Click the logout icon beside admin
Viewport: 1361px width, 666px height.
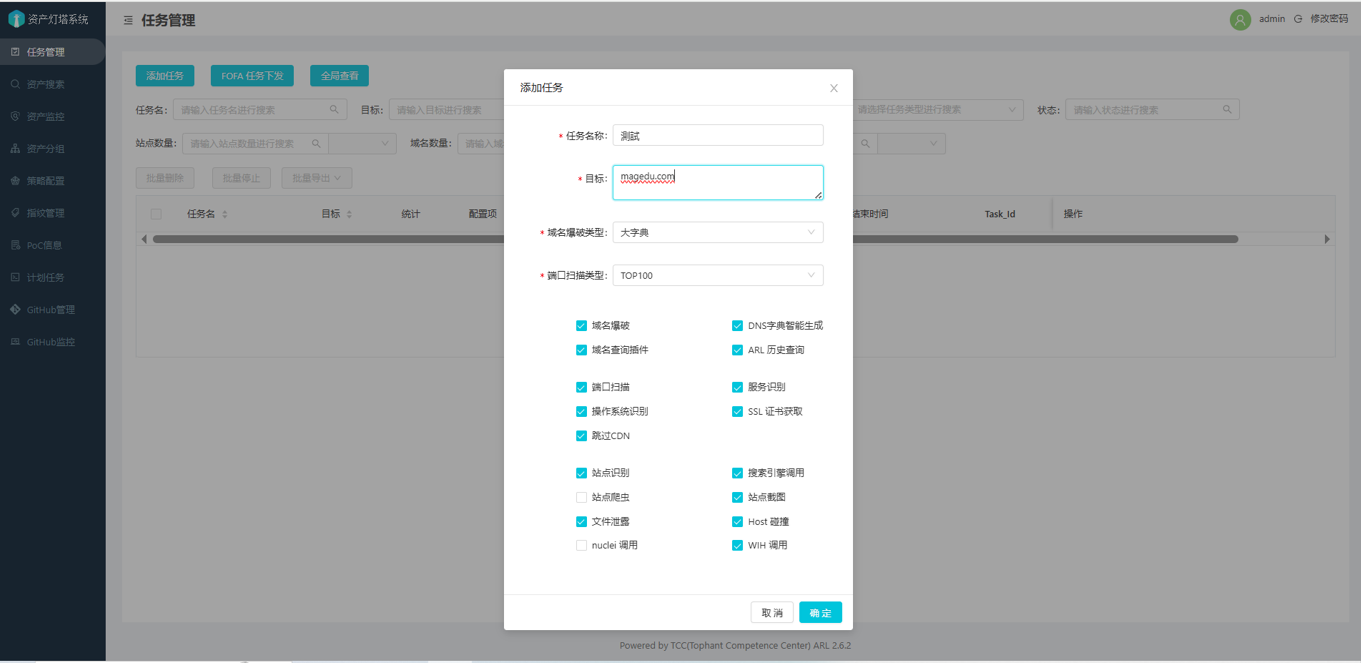click(x=1298, y=19)
